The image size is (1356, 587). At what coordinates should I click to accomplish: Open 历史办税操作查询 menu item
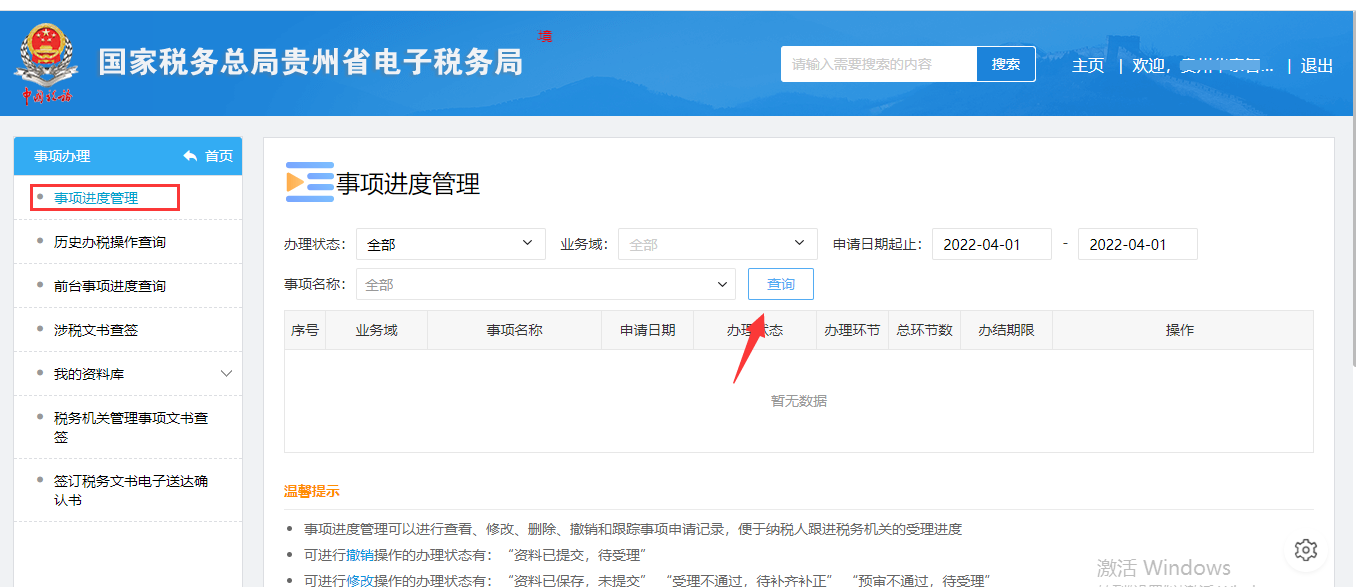pos(110,242)
